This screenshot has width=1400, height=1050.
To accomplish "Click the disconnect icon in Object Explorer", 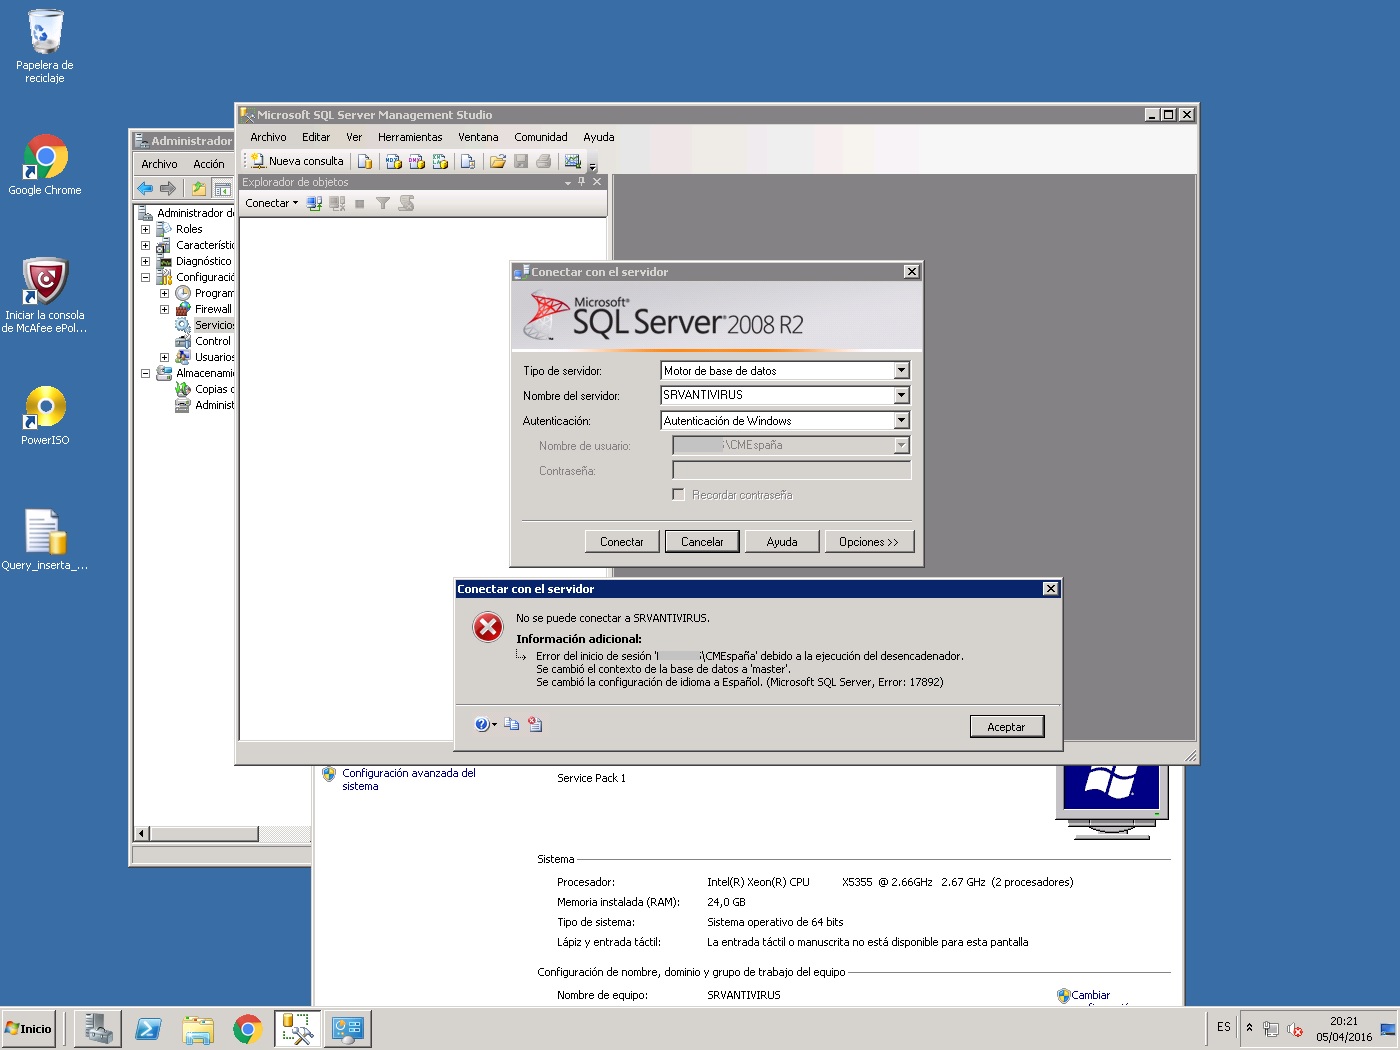I will click(x=337, y=203).
